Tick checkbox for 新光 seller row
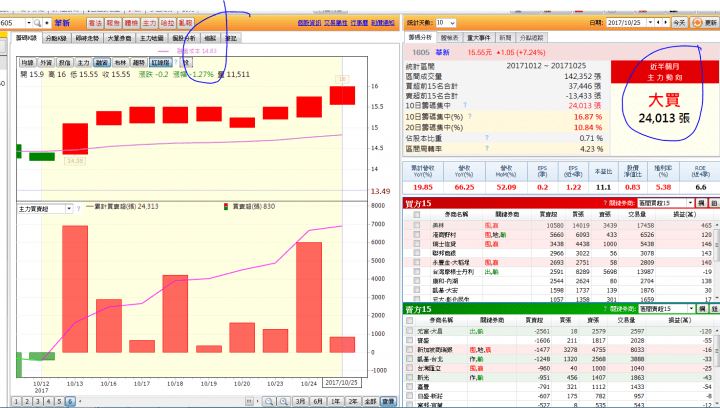Image resolution: width=720 pixels, height=408 pixels. [x=410, y=377]
